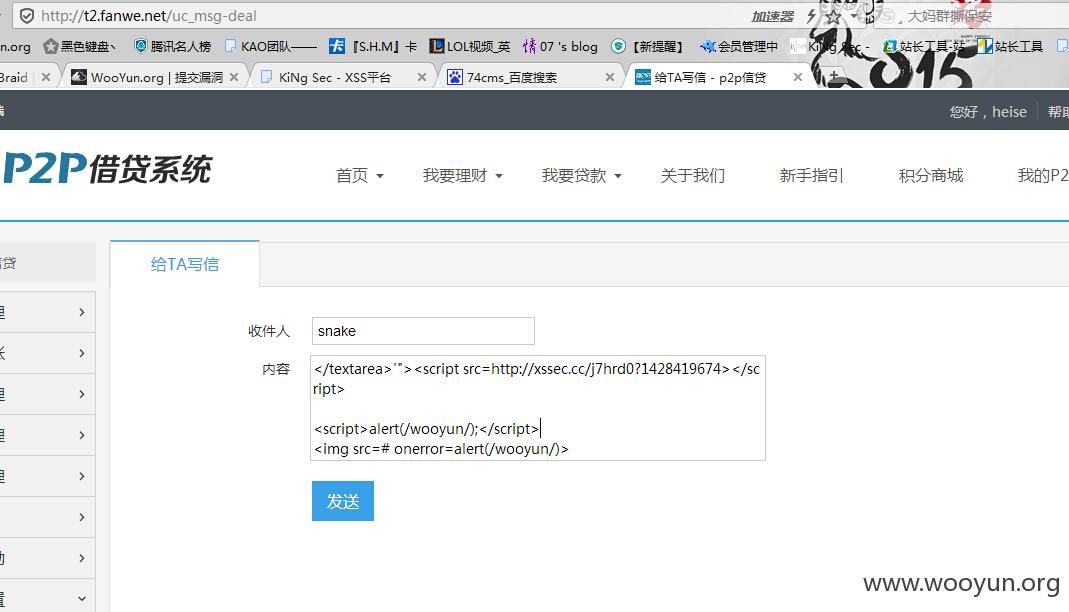Bookmark this page with the star icon
1069x612 pixels.
833,16
